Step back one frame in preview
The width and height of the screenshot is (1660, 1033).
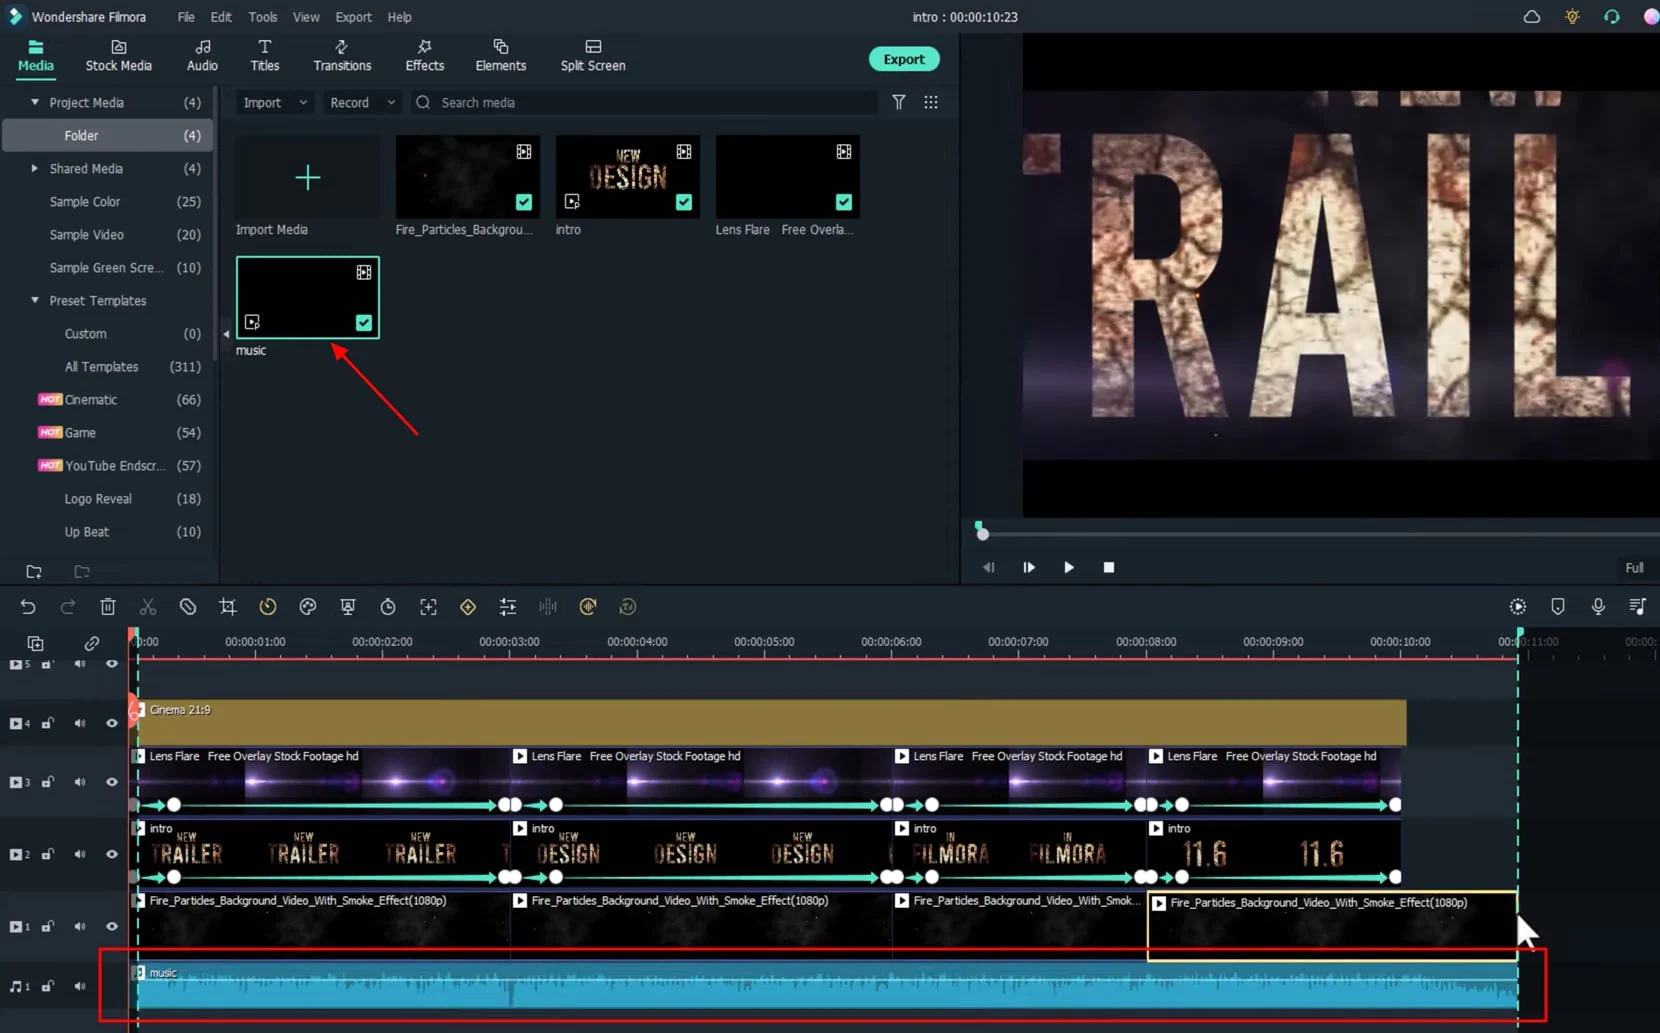(989, 567)
